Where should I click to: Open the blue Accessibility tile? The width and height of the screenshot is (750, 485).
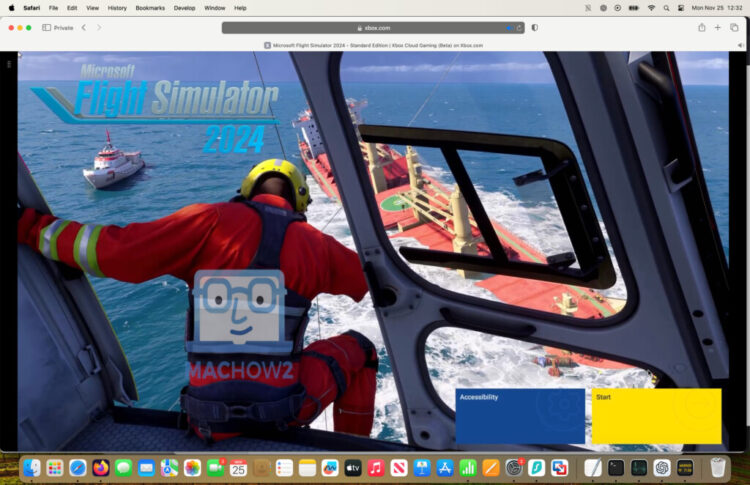520,416
